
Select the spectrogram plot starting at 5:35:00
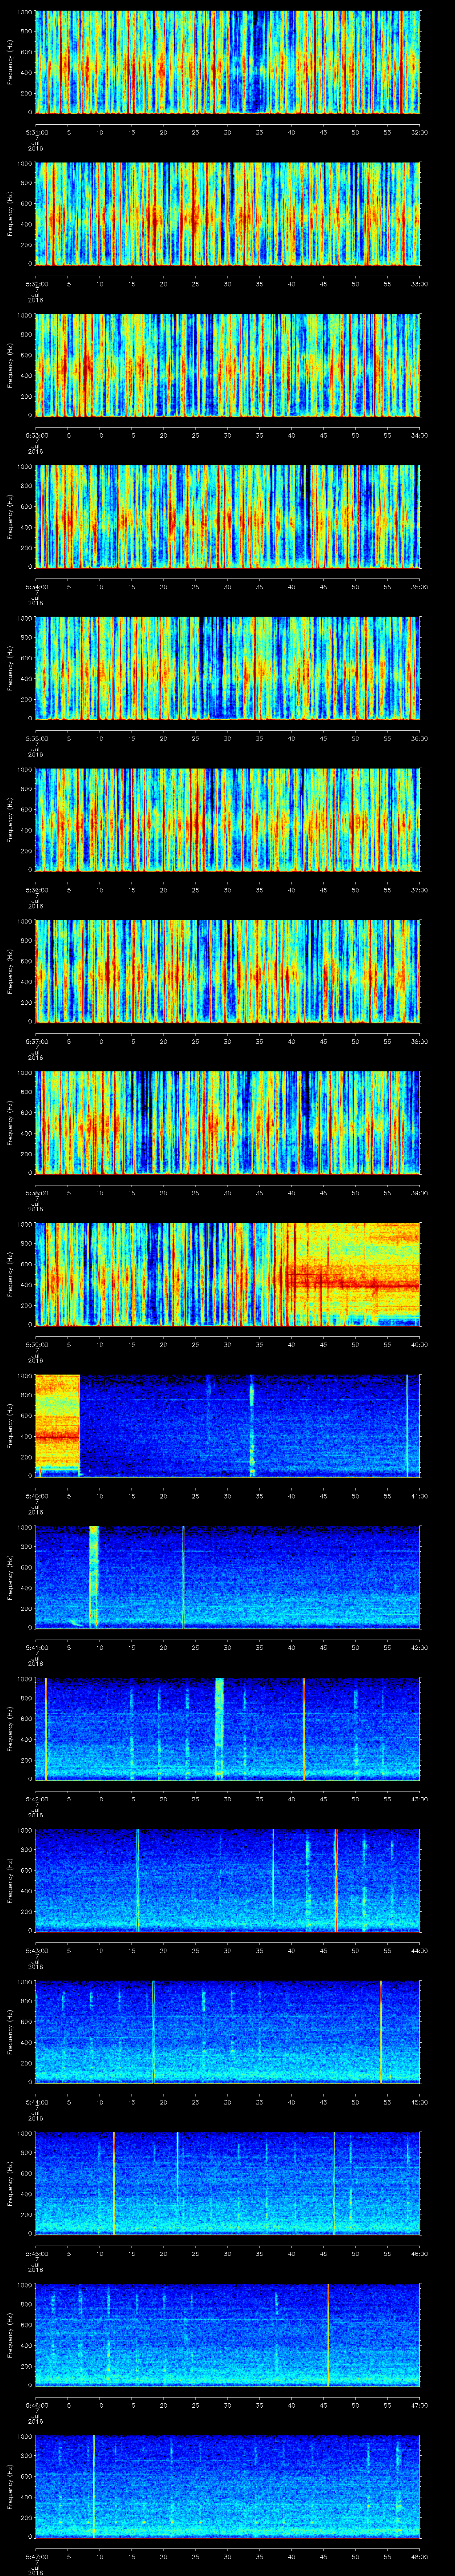(x=228, y=668)
